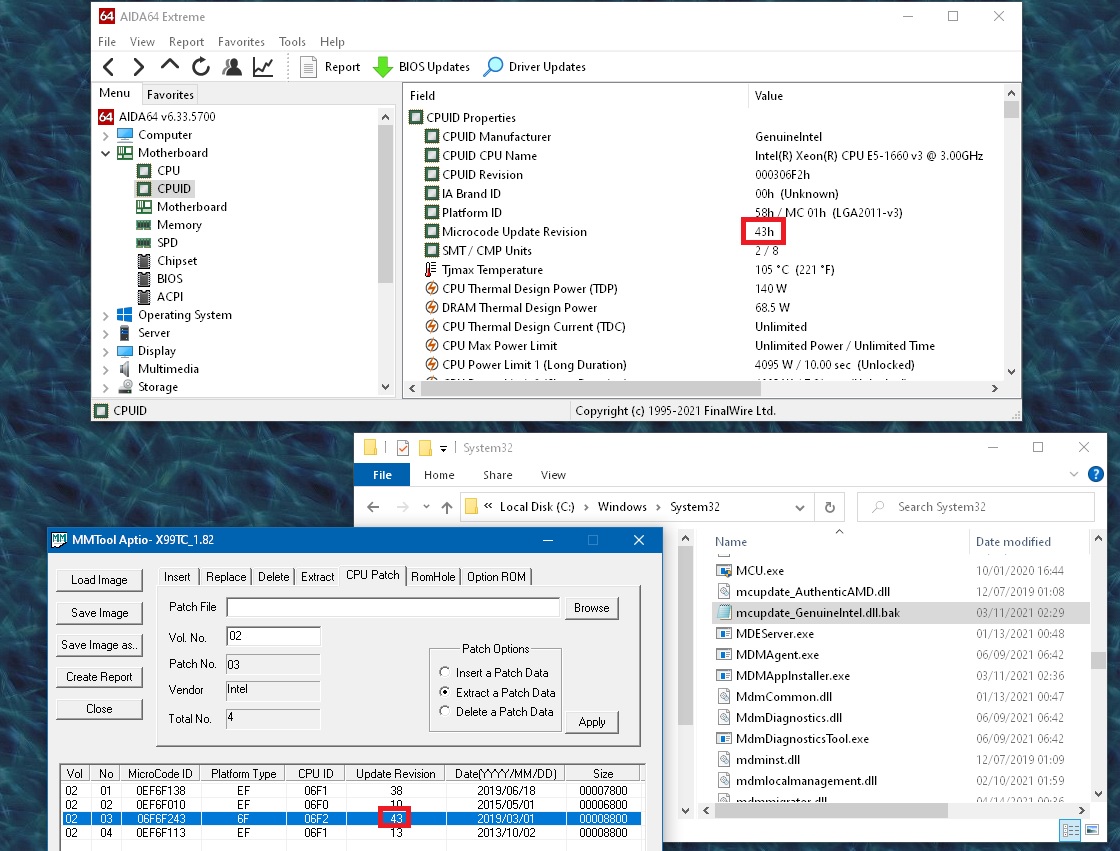
Task: Open AIDA64 File menu
Action: pos(107,41)
